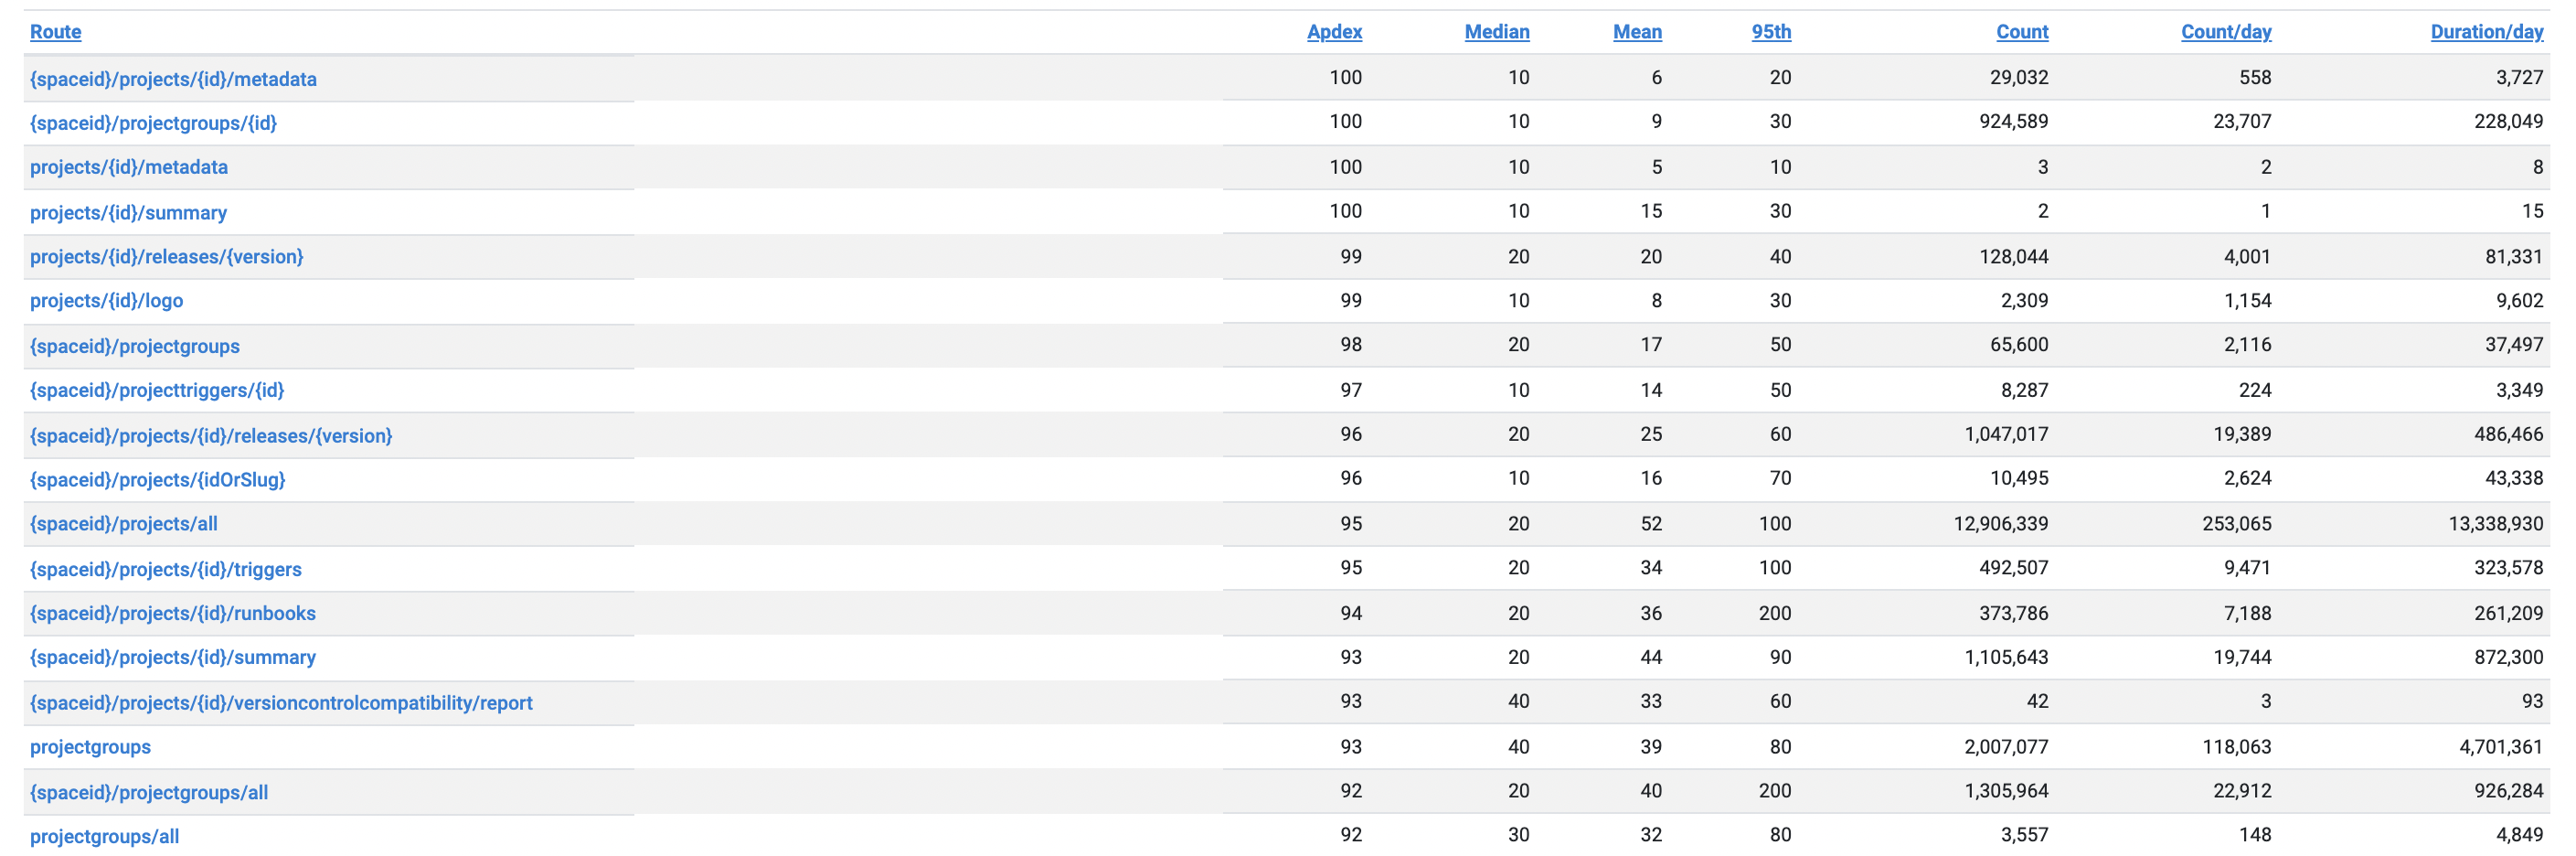Open projects/{id}/releases/{version} route details

pos(166,257)
